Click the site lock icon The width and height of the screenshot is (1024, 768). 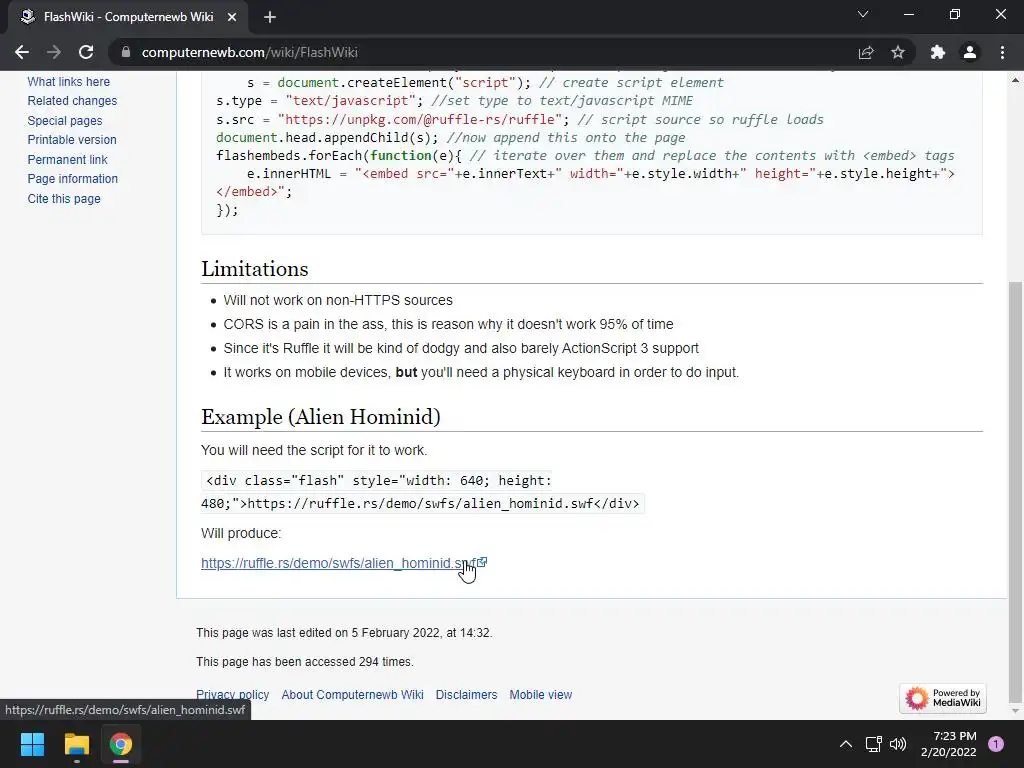126,52
